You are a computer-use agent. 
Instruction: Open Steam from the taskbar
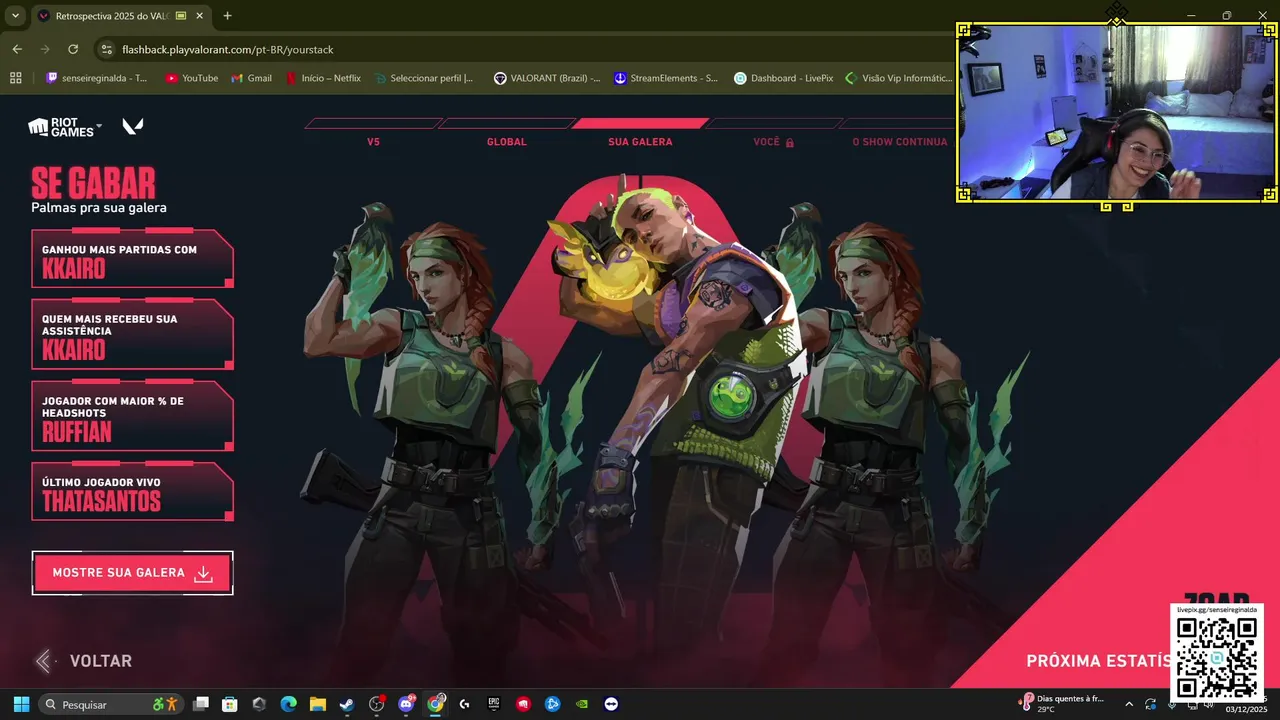pyautogui.click(x=347, y=704)
